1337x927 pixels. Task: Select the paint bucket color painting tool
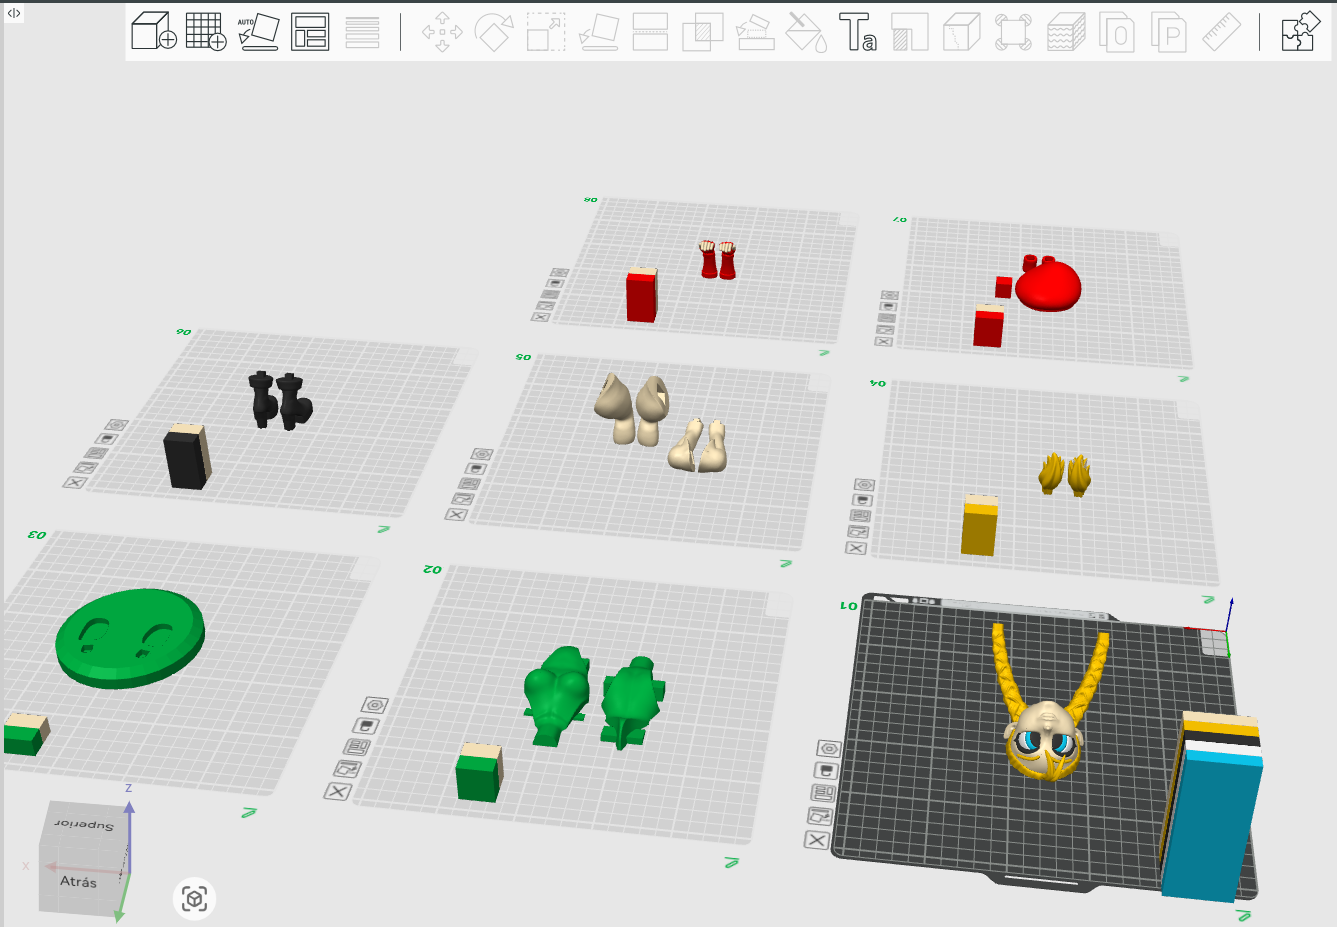tap(806, 31)
